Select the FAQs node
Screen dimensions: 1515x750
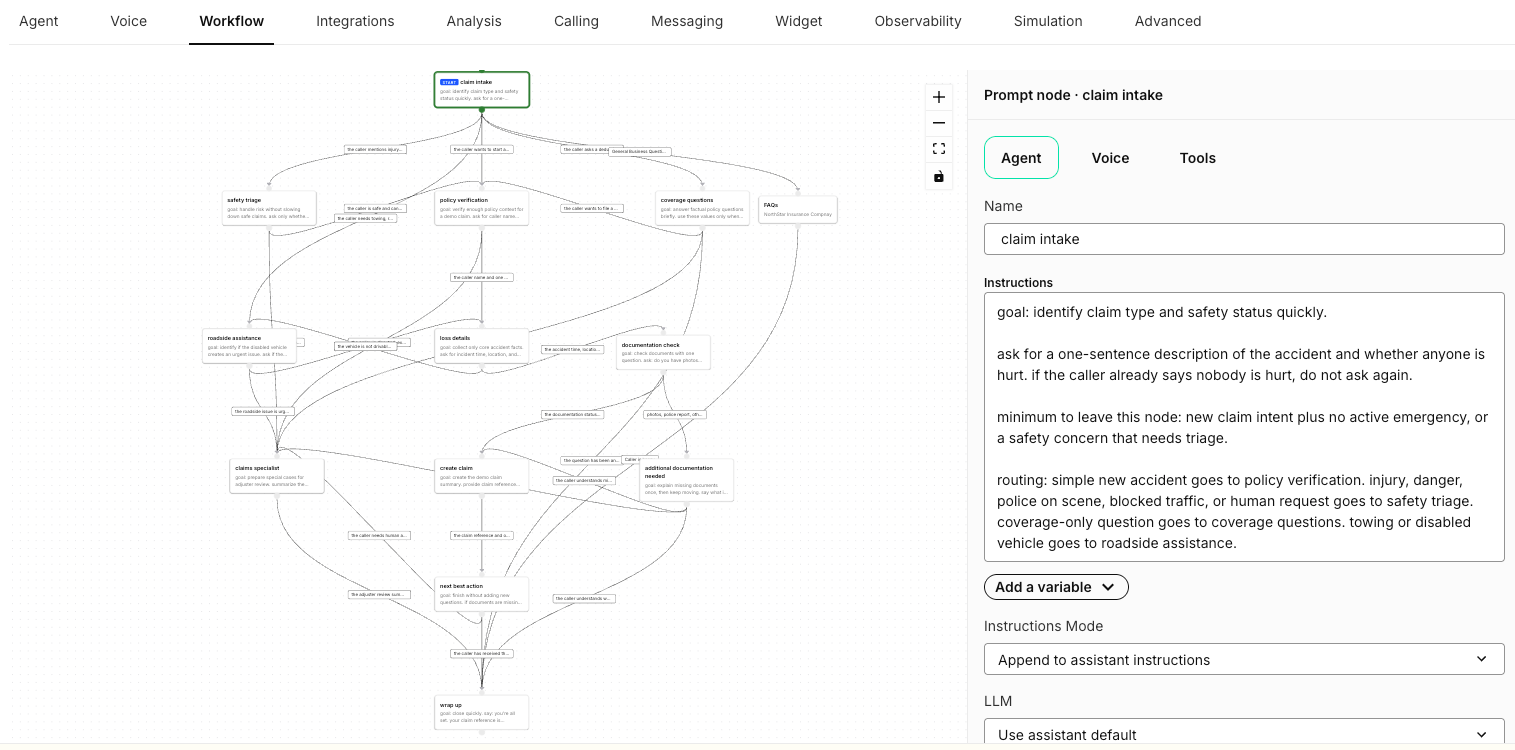[797, 210]
